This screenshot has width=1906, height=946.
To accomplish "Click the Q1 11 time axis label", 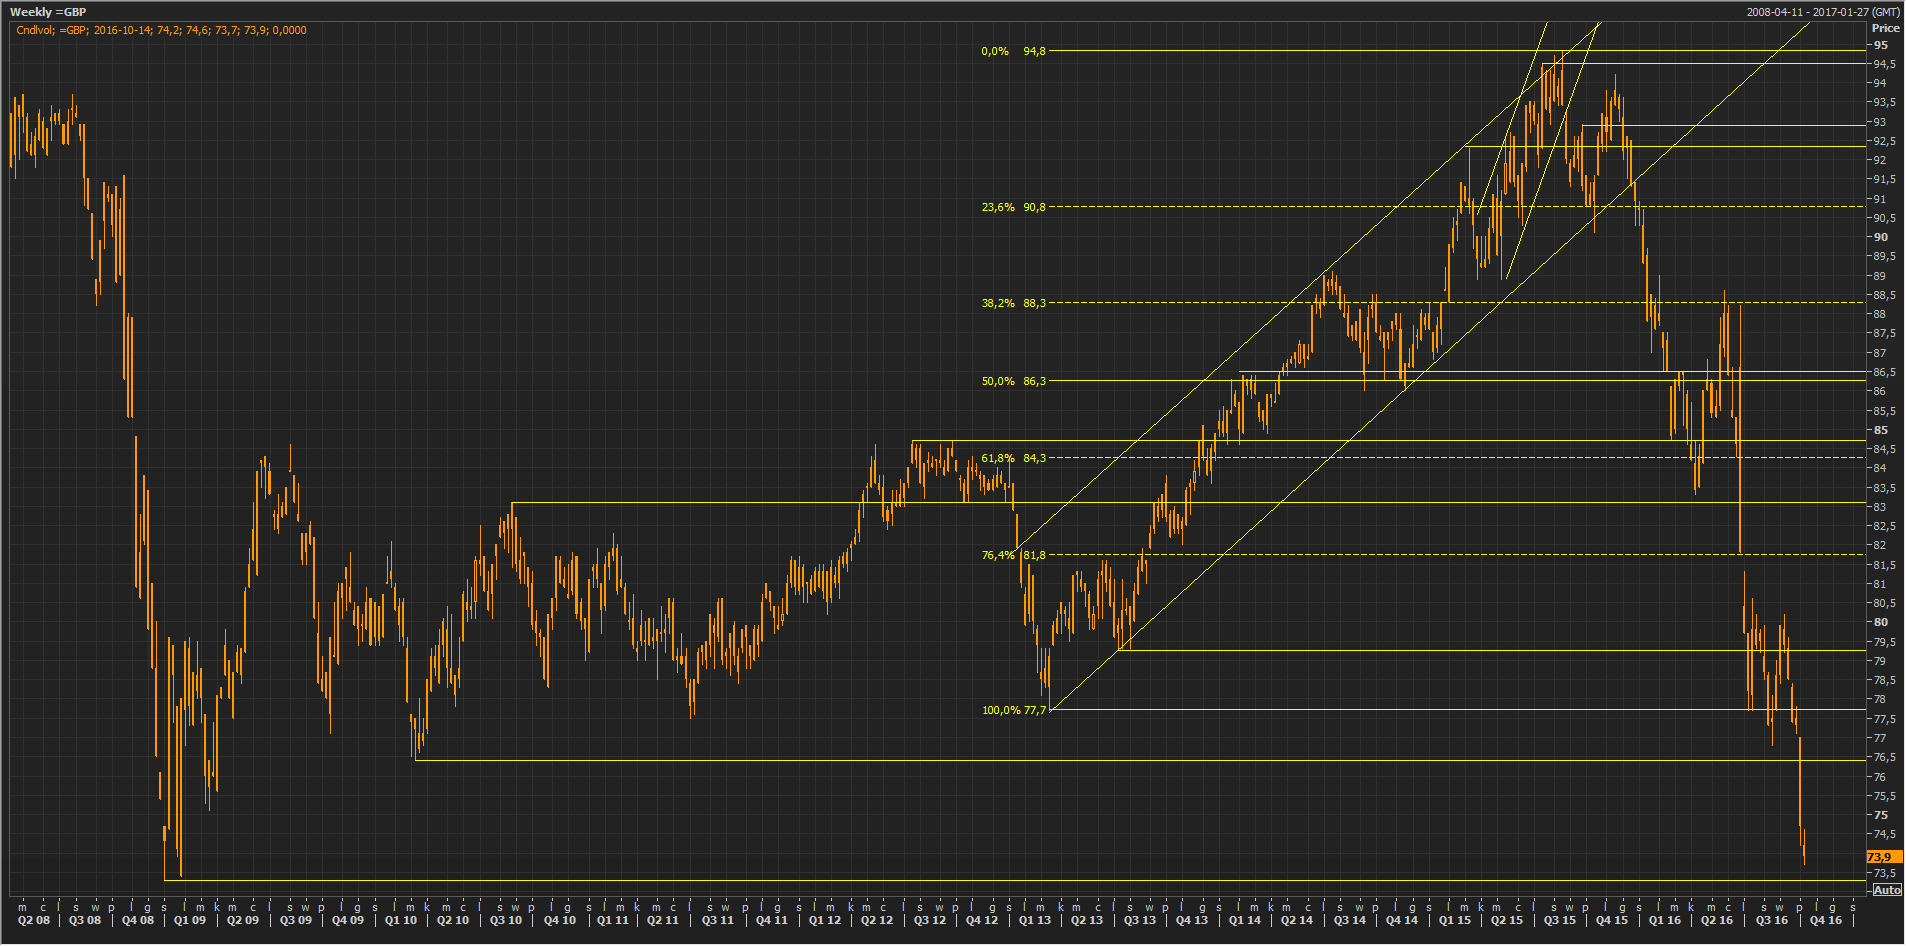I will point(612,920).
